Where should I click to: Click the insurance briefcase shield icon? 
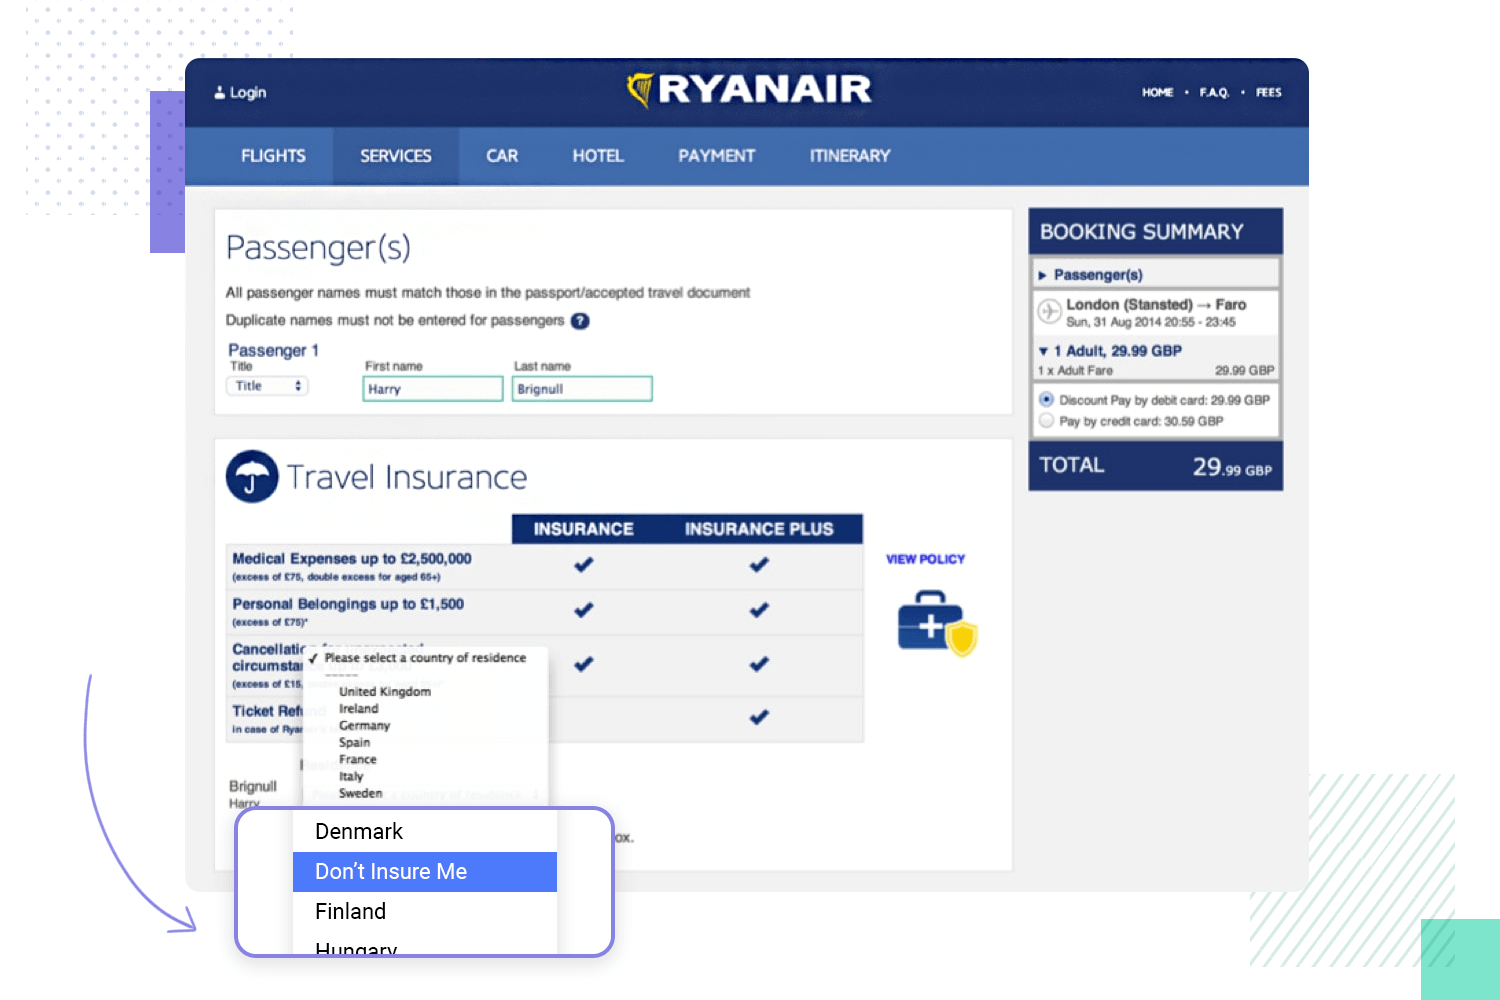point(936,623)
